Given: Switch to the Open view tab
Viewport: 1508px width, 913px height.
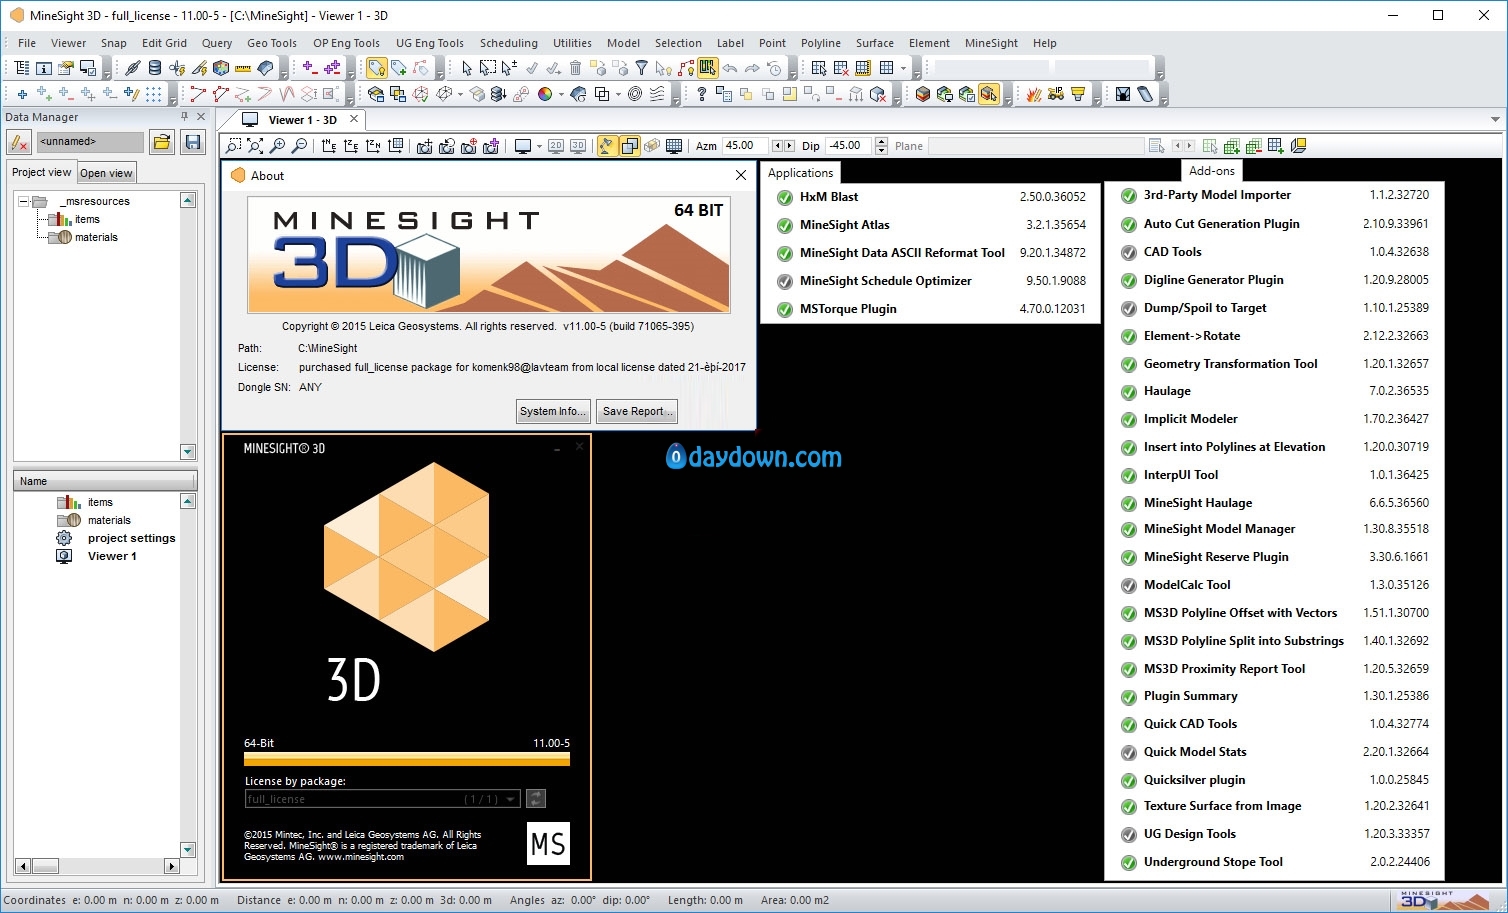Looking at the screenshot, I should coord(106,173).
